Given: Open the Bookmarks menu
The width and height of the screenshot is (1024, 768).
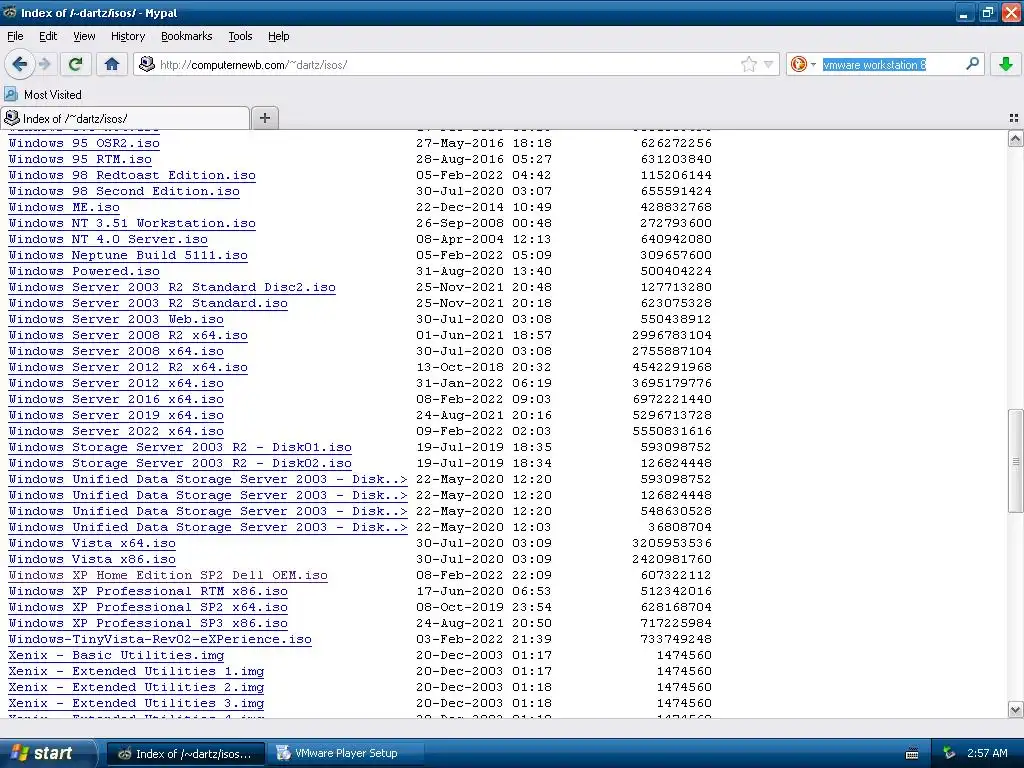Looking at the screenshot, I should pyautogui.click(x=186, y=36).
